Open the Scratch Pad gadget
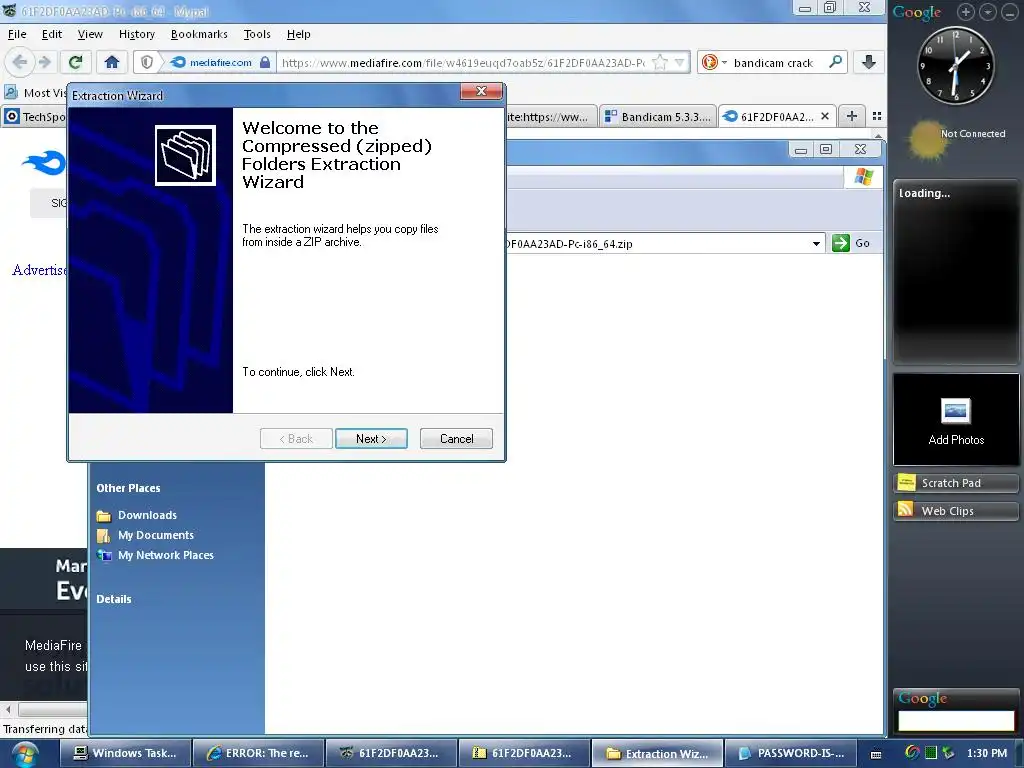This screenshot has width=1024, height=768. click(x=955, y=483)
